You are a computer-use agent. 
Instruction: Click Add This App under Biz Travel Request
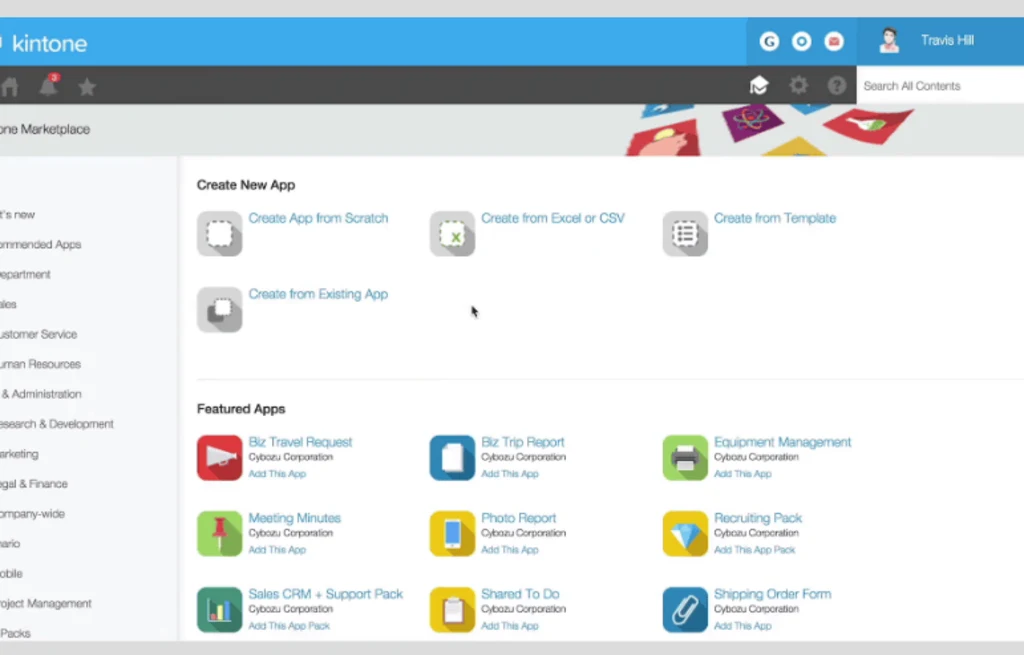pyautogui.click(x=277, y=474)
